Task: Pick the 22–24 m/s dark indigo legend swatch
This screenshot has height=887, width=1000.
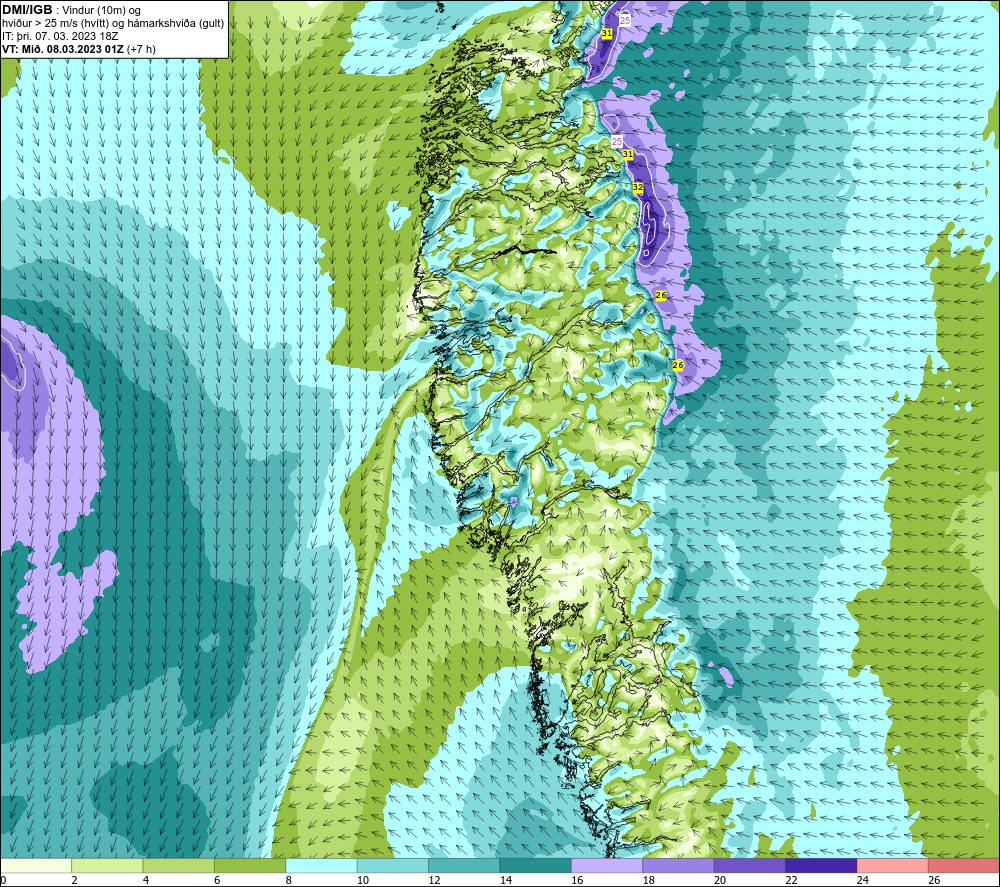Action: coord(821,866)
